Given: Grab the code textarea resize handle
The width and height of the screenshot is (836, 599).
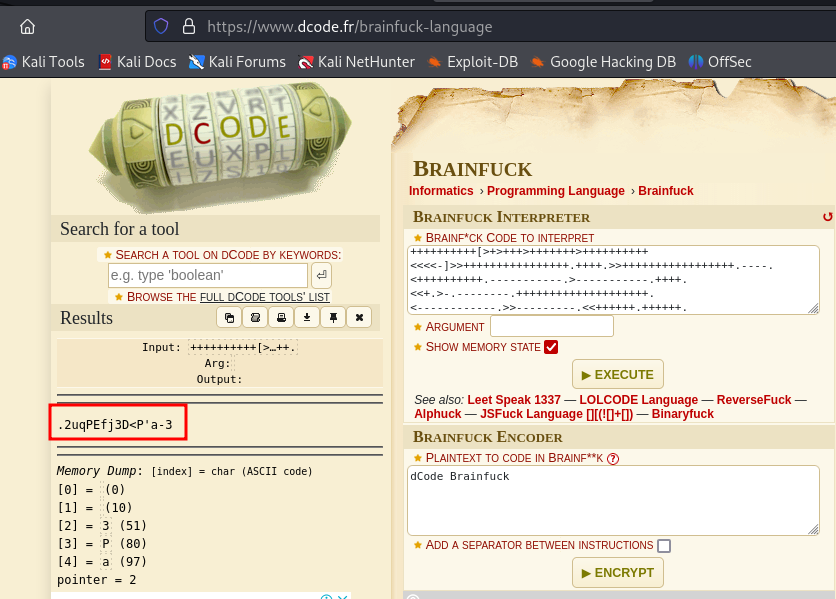Looking at the screenshot, I should 814,309.
